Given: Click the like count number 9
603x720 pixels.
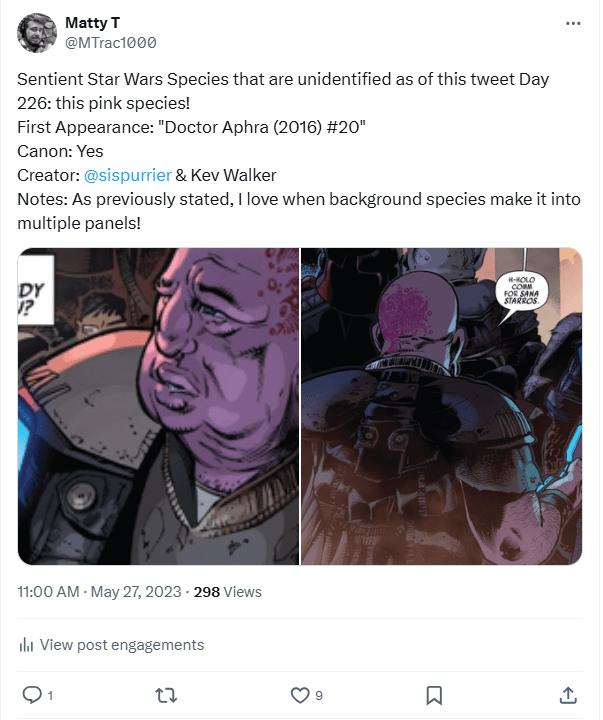Looking at the screenshot, I should point(319,695).
